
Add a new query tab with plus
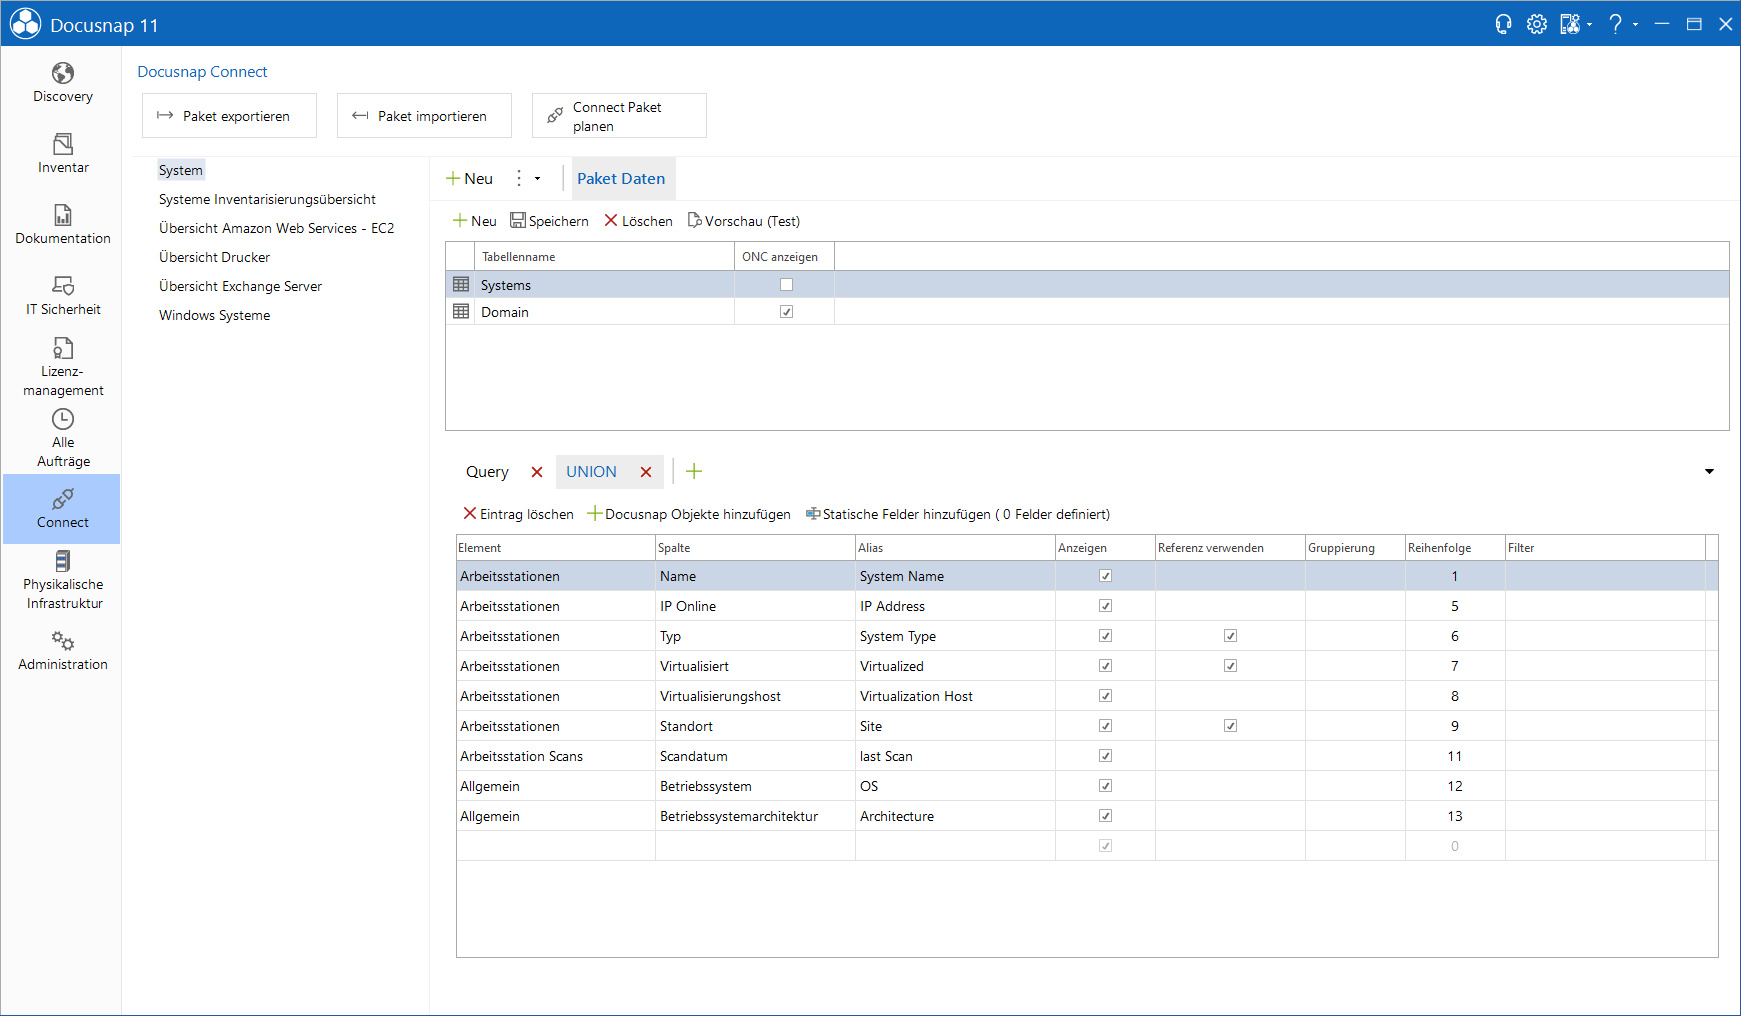694,471
